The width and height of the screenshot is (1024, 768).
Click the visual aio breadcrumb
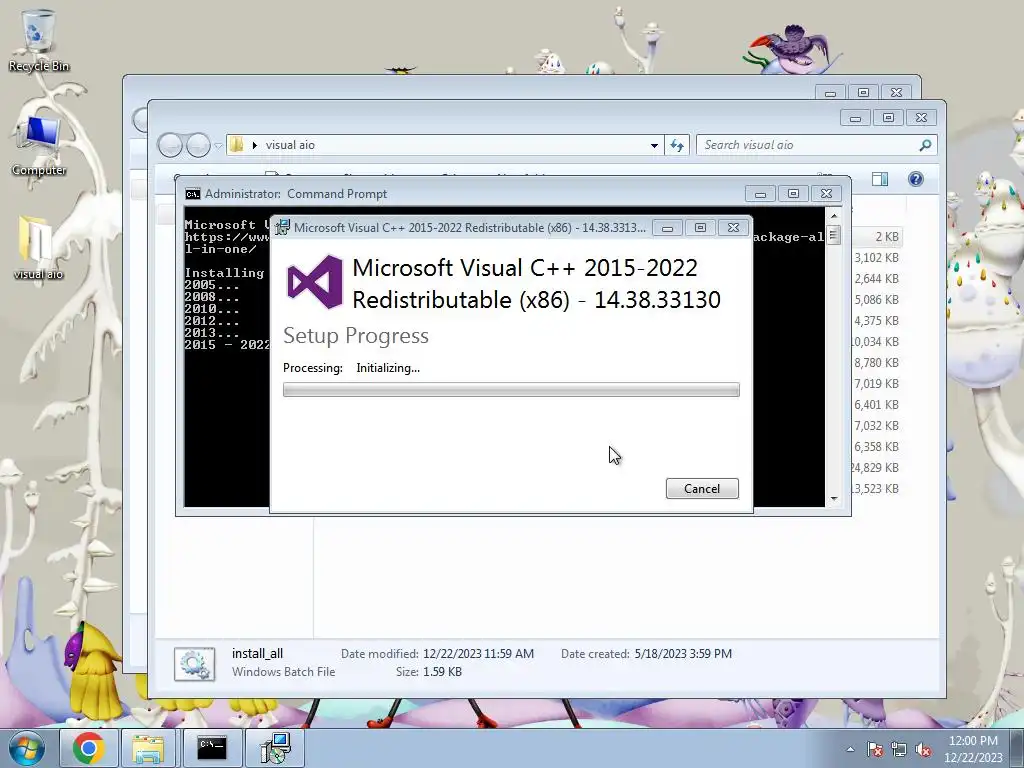(x=290, y=145)
